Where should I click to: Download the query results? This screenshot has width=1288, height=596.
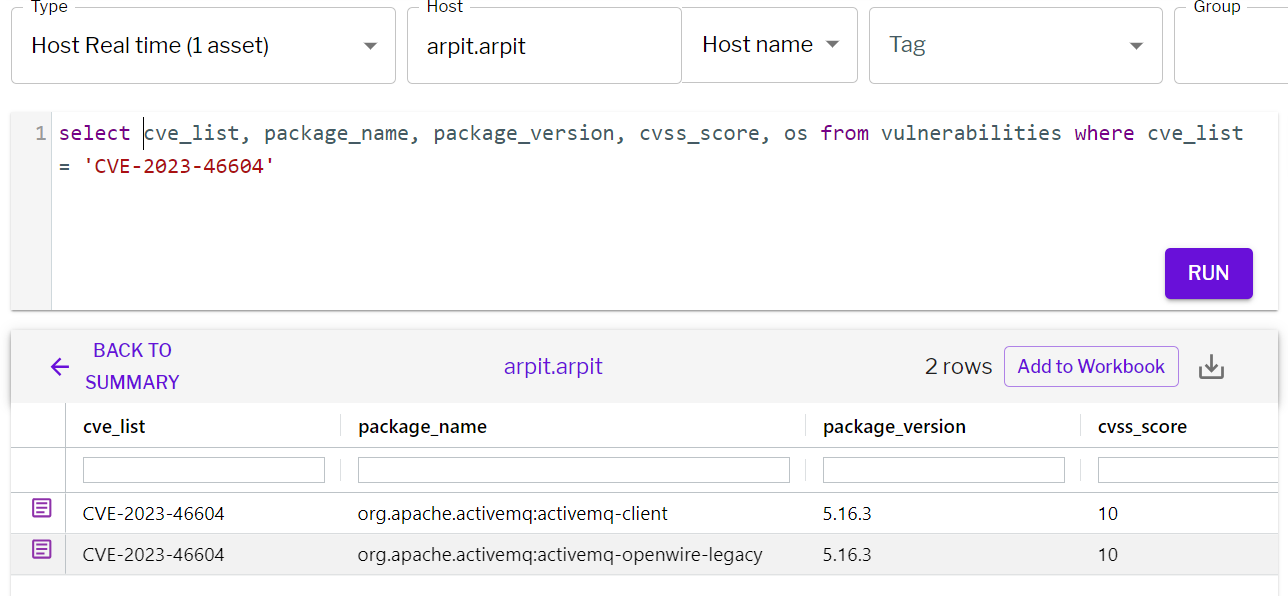[1211, 366]
